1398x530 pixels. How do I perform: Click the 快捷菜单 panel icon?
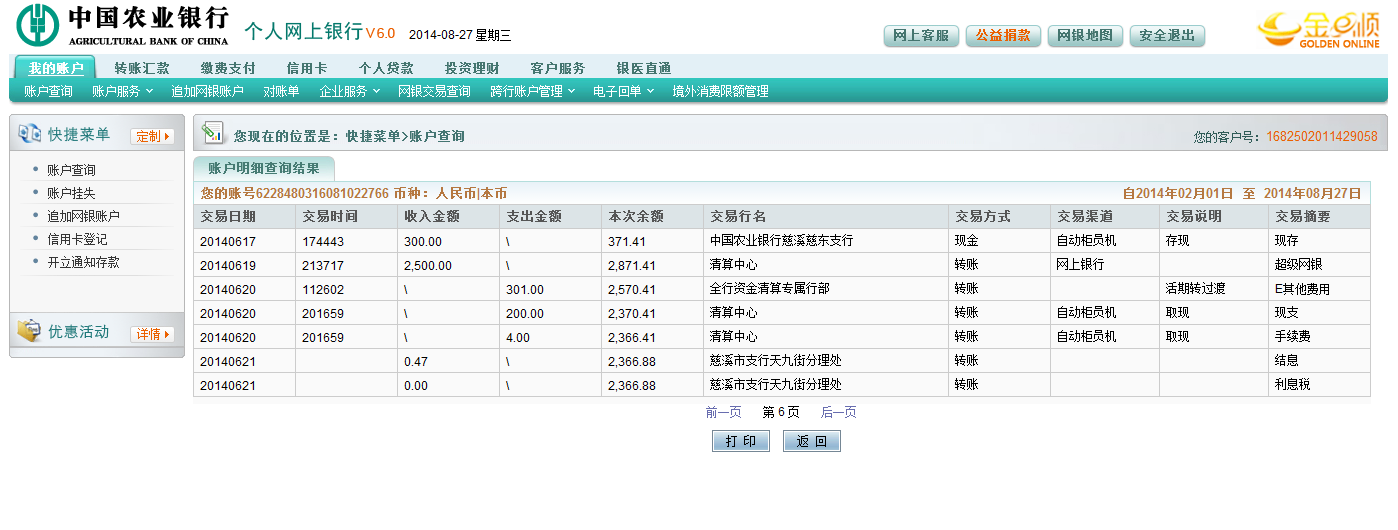[x=29, y=135]
